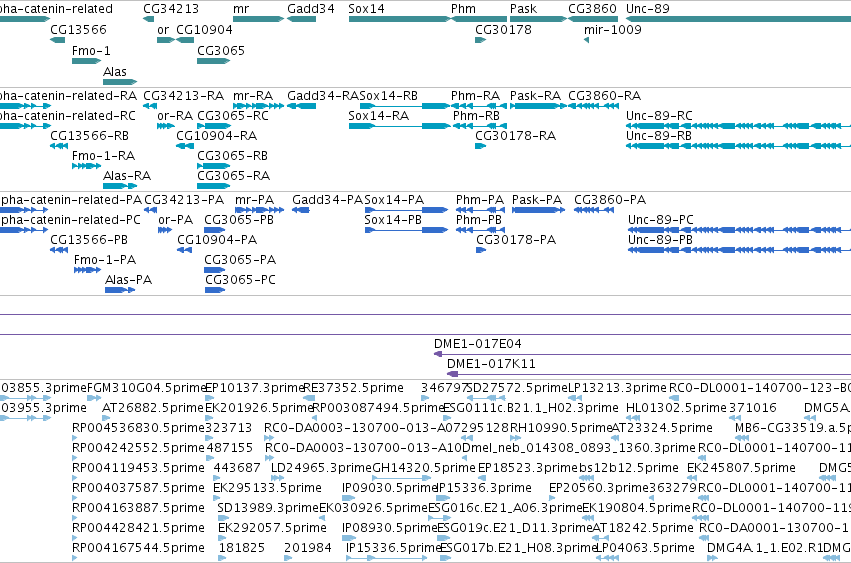Select the CG30178 gene label without suffix
851x563 pixels.
point(503,30)
